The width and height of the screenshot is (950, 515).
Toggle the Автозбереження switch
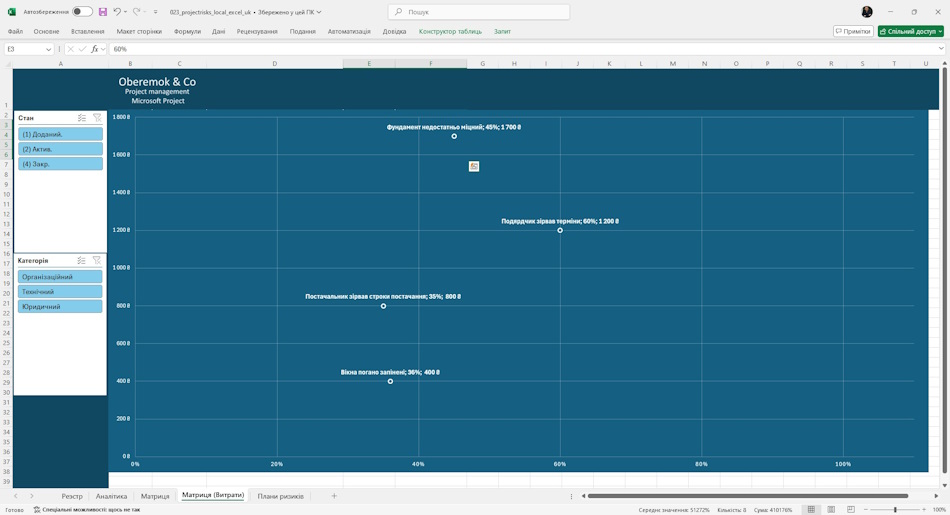(82, 12)
